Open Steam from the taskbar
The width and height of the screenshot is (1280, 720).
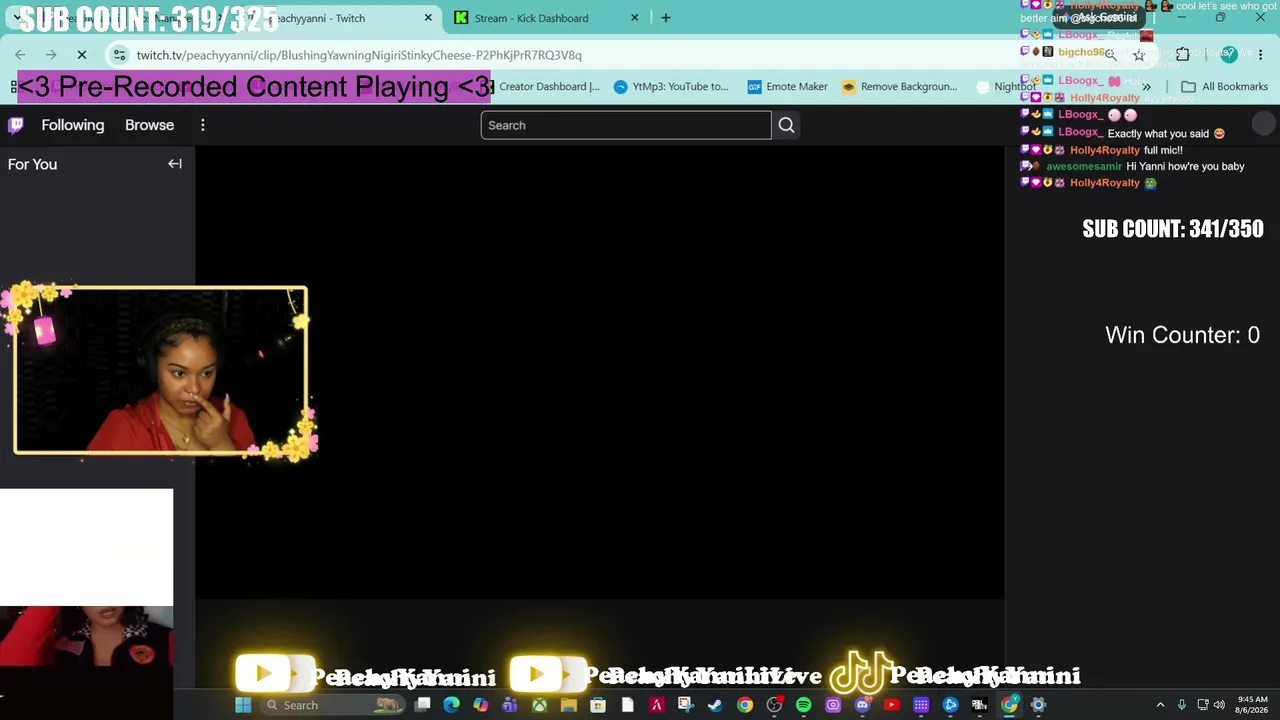(x=715, y=705)
